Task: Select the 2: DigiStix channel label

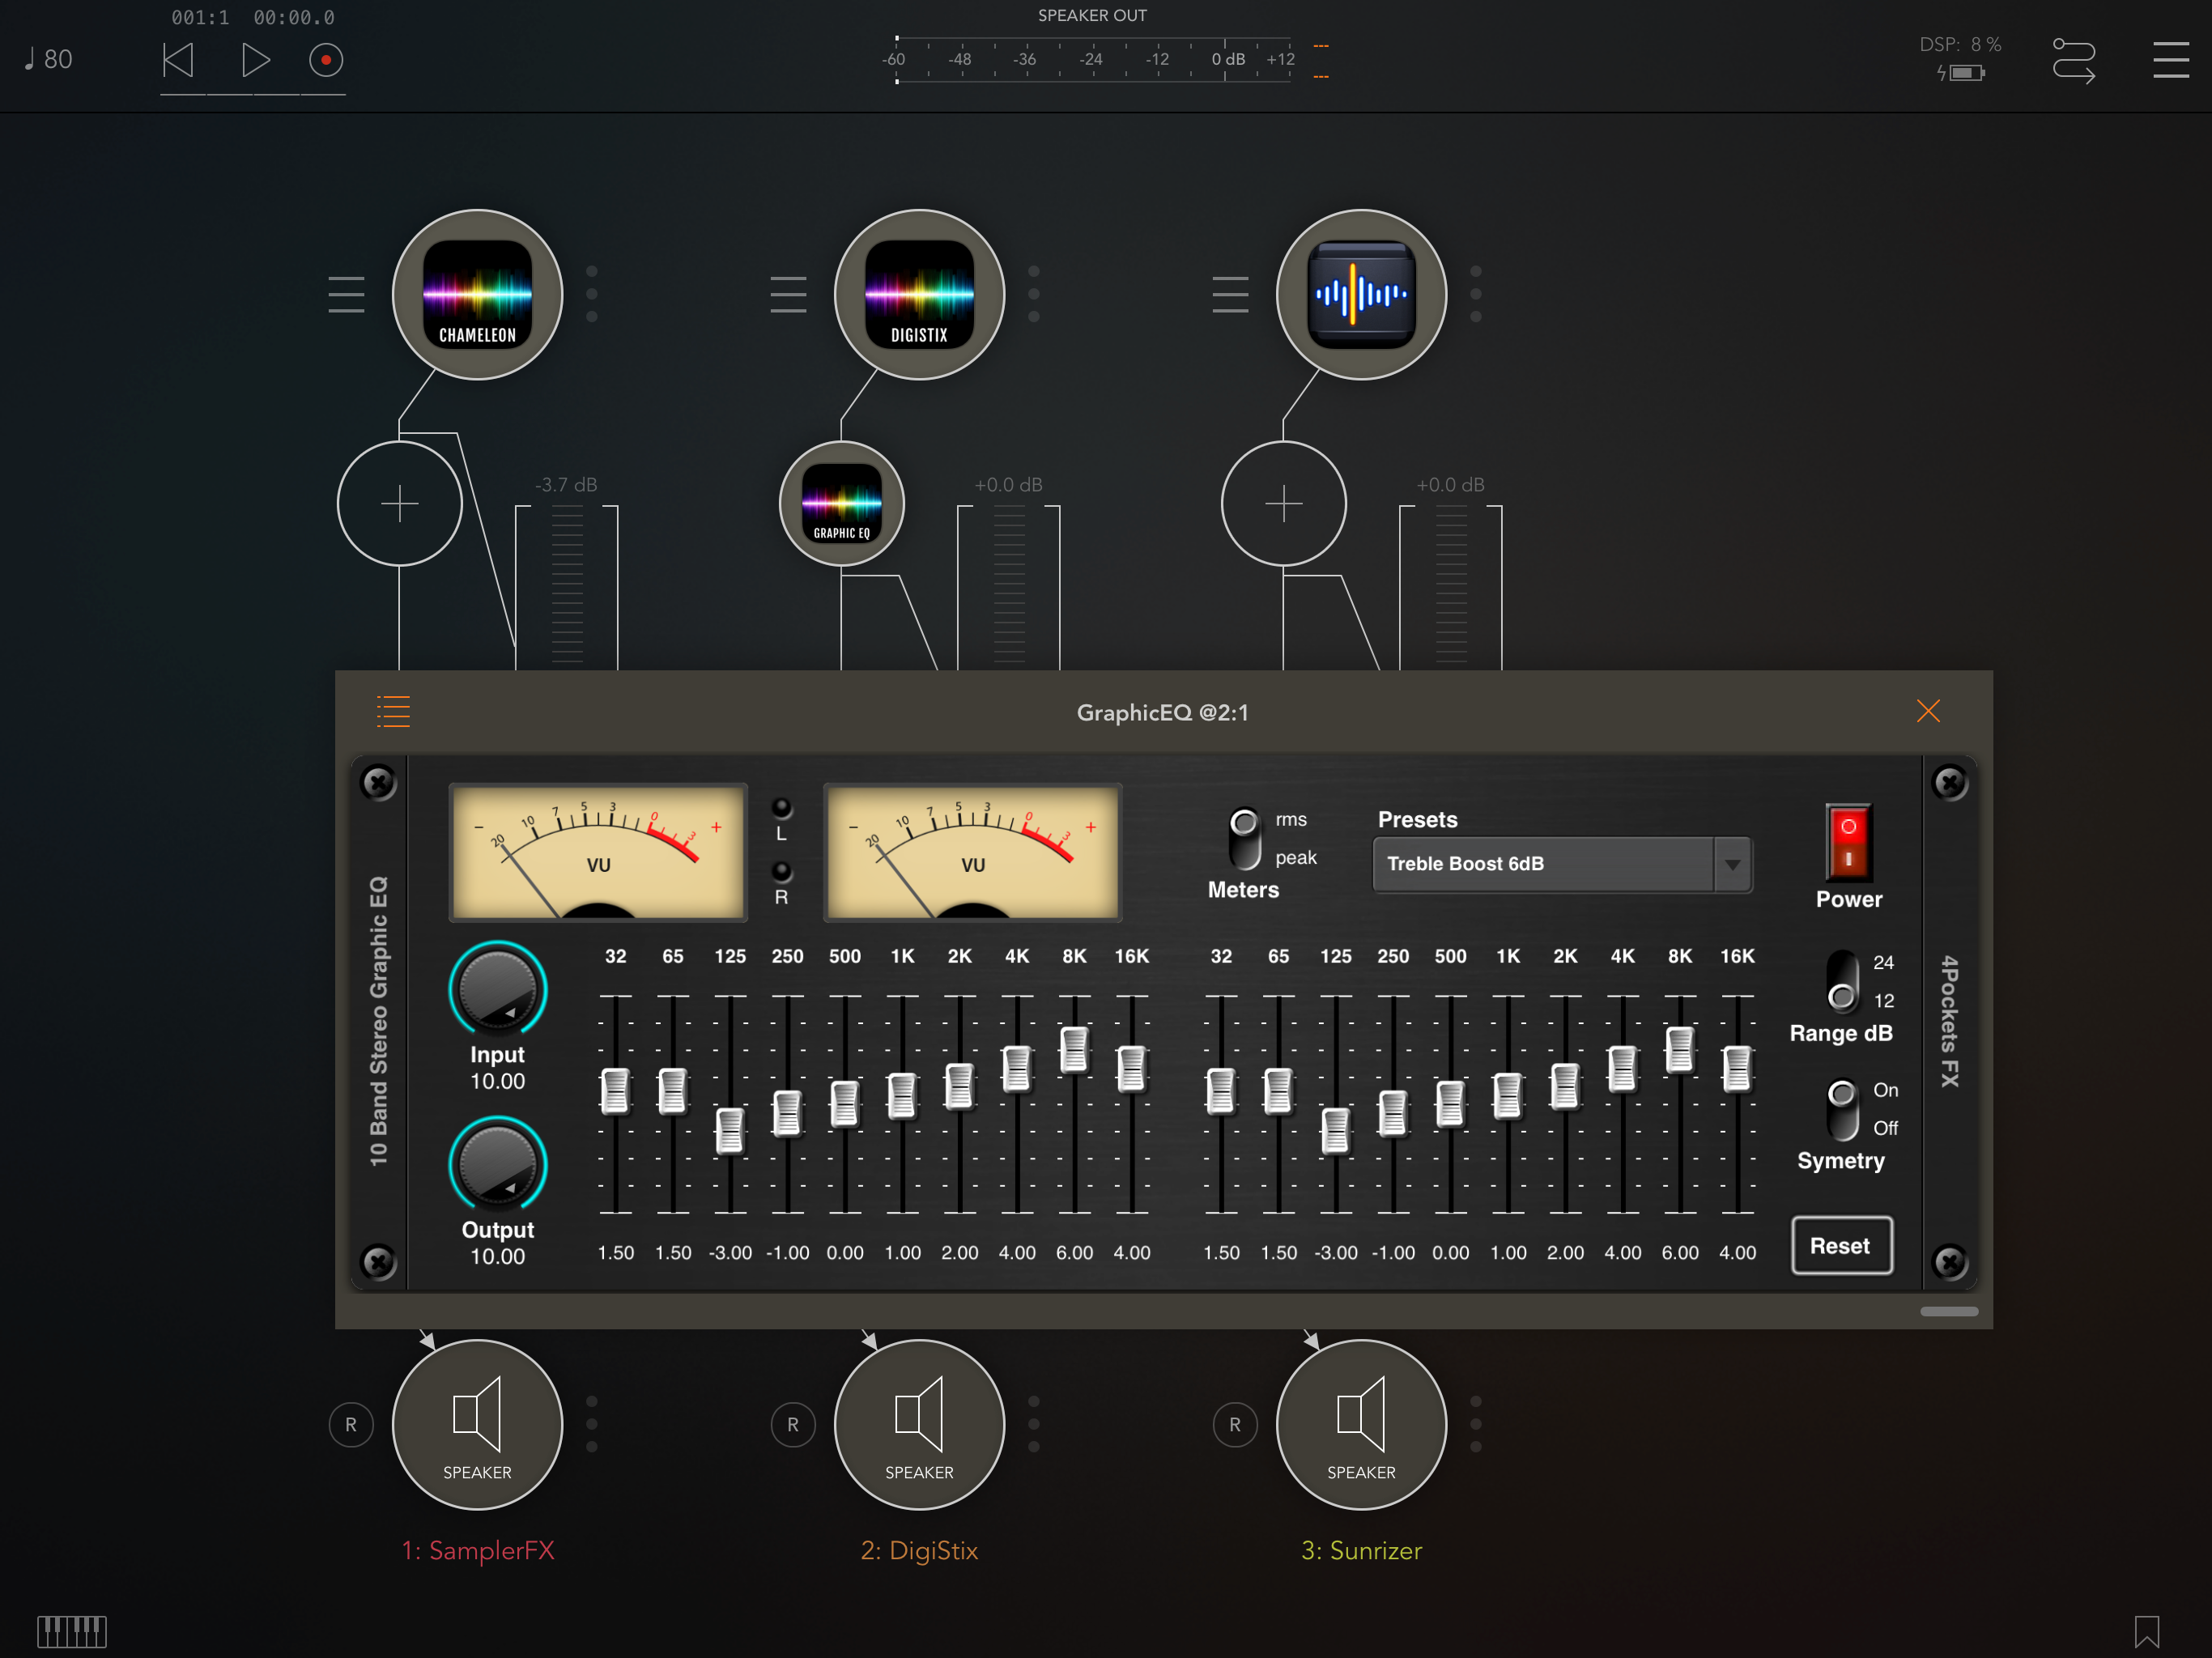Action: [919, 1550]
